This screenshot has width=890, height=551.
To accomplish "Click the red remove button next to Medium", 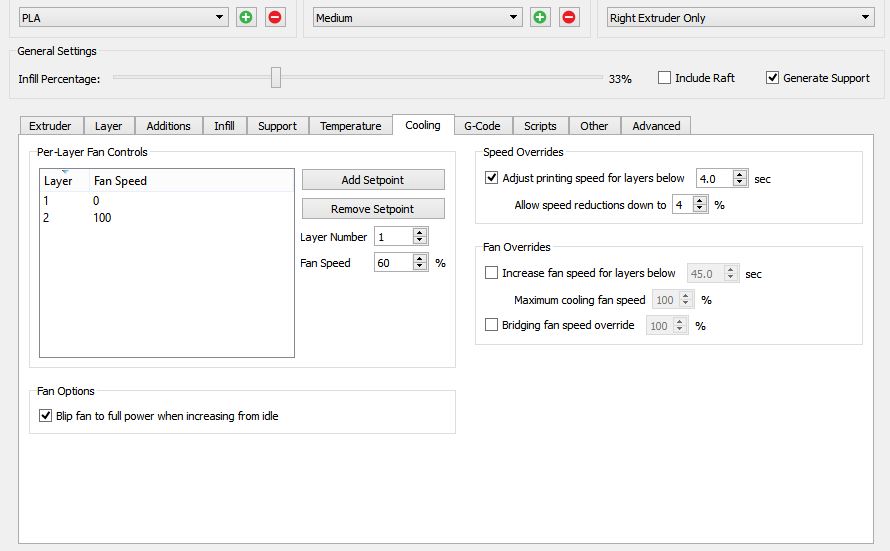I will (569, 17).
